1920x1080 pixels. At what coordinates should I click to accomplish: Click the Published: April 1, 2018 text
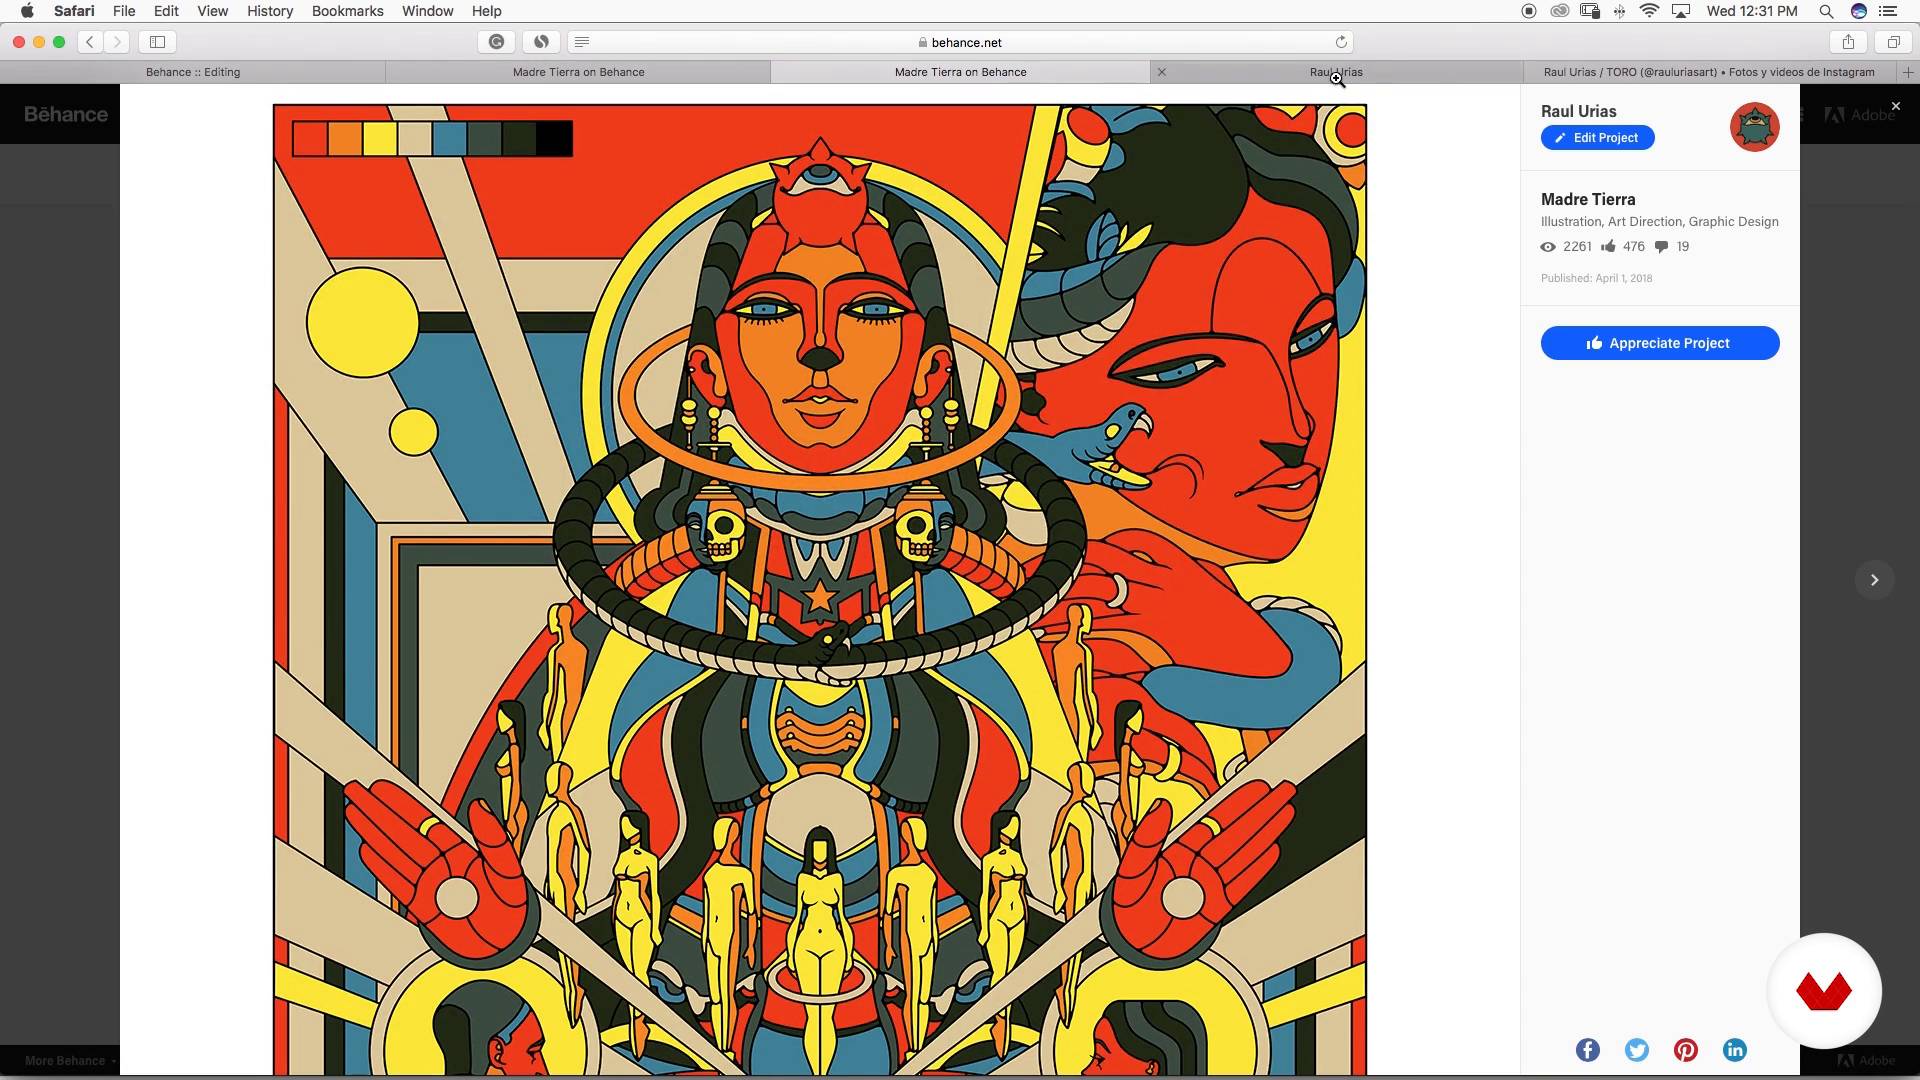click(x=1596, y=278)
